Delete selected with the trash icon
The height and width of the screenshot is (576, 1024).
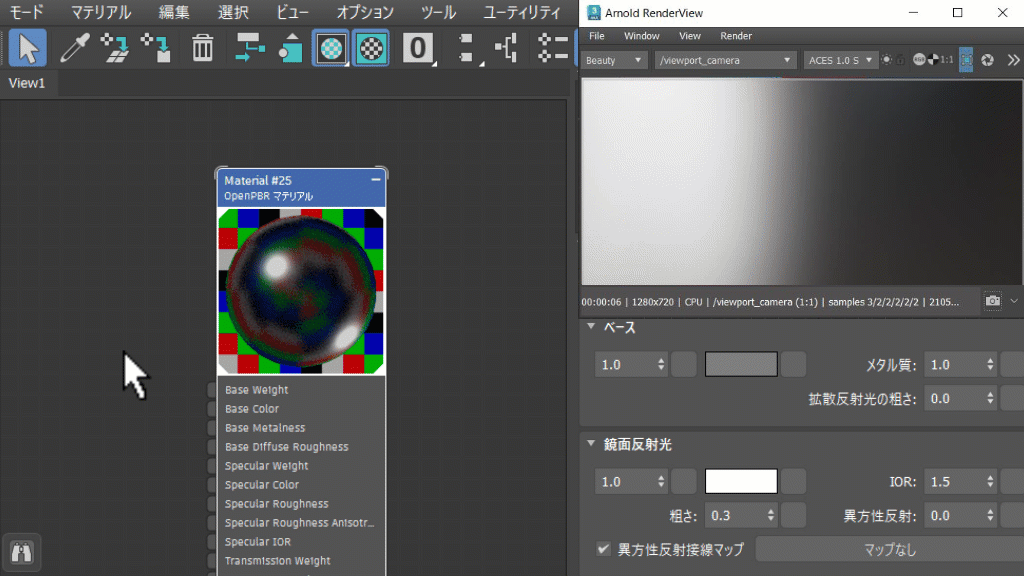(202, 48)
